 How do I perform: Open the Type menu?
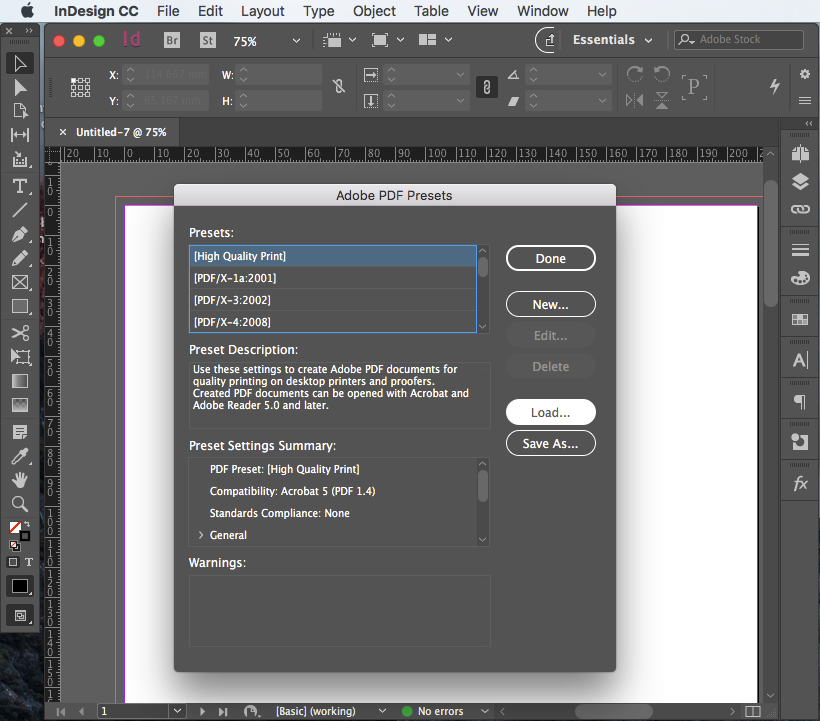tap(318, 11)
